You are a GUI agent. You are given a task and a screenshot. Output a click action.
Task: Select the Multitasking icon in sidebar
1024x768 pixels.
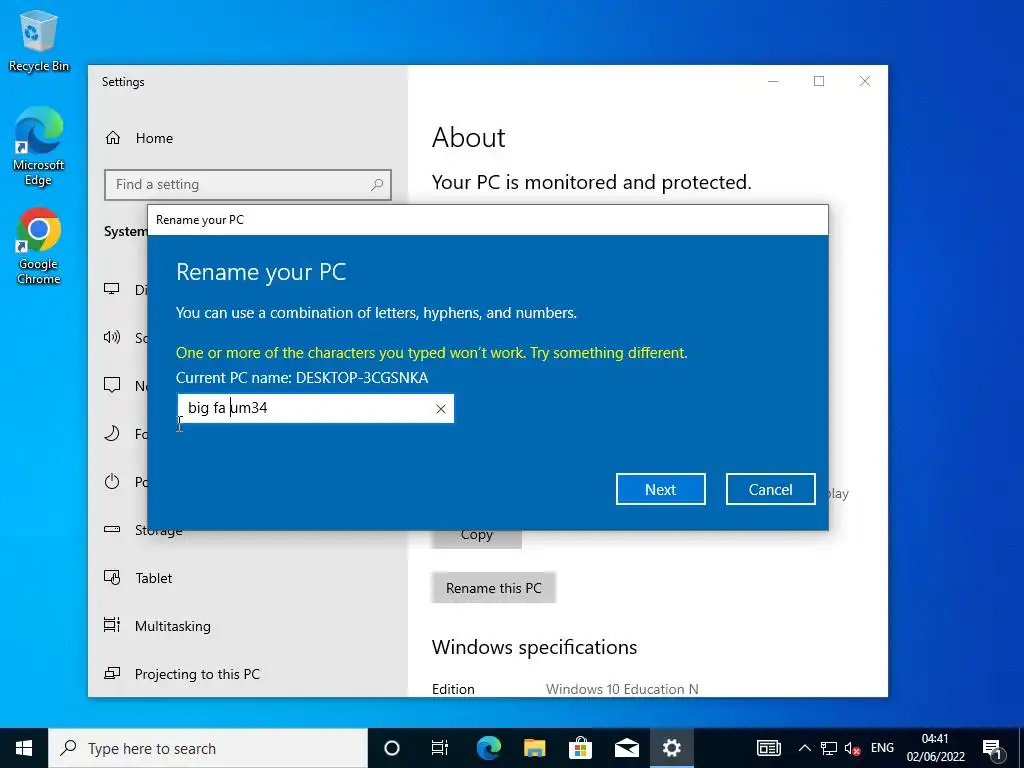click(x=112, y=625)
